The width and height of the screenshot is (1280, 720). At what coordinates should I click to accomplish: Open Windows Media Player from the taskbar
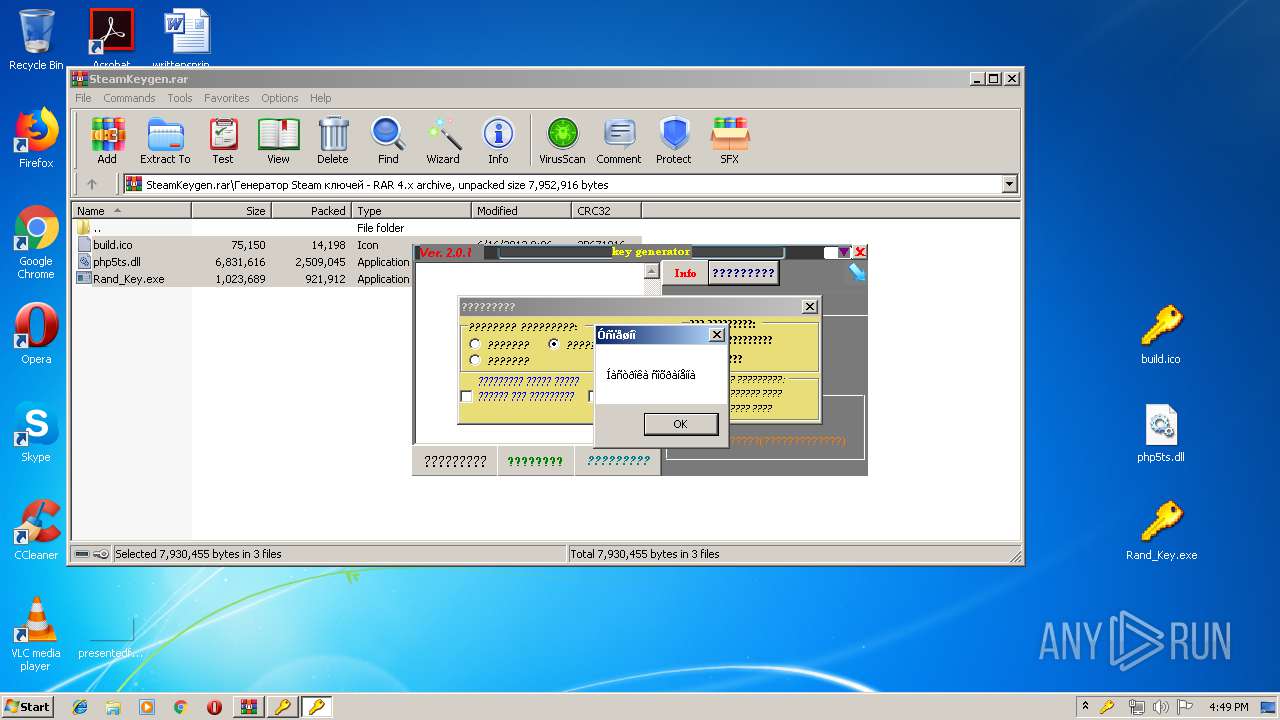(x=147, y=707)
